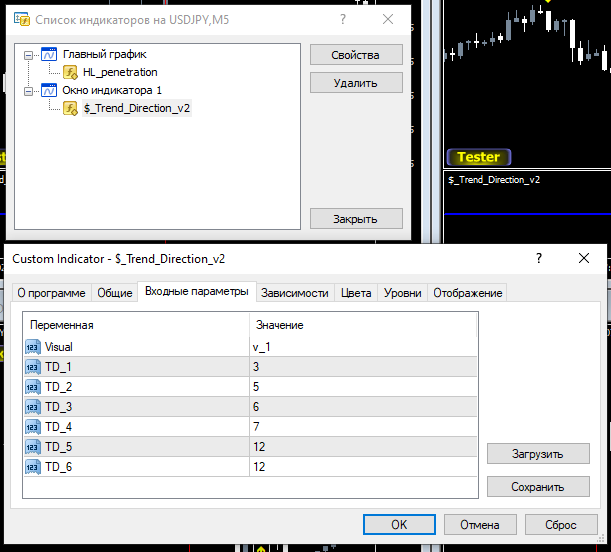Image resolution: width=611 pixels, height=552 pixels.
Task: Click the Сохранить button
Action: click(x=538, y=487)
